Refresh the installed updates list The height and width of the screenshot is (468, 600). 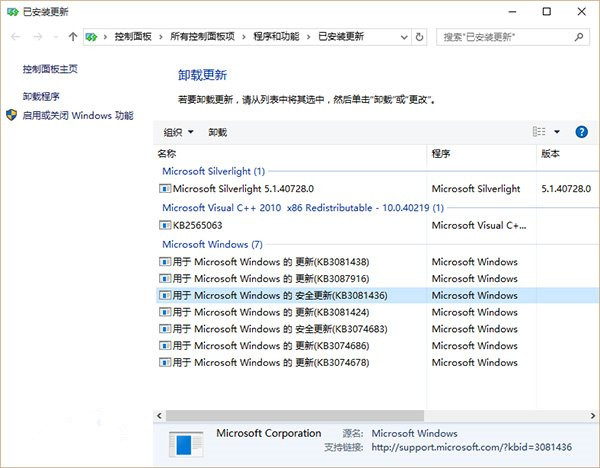419,37
